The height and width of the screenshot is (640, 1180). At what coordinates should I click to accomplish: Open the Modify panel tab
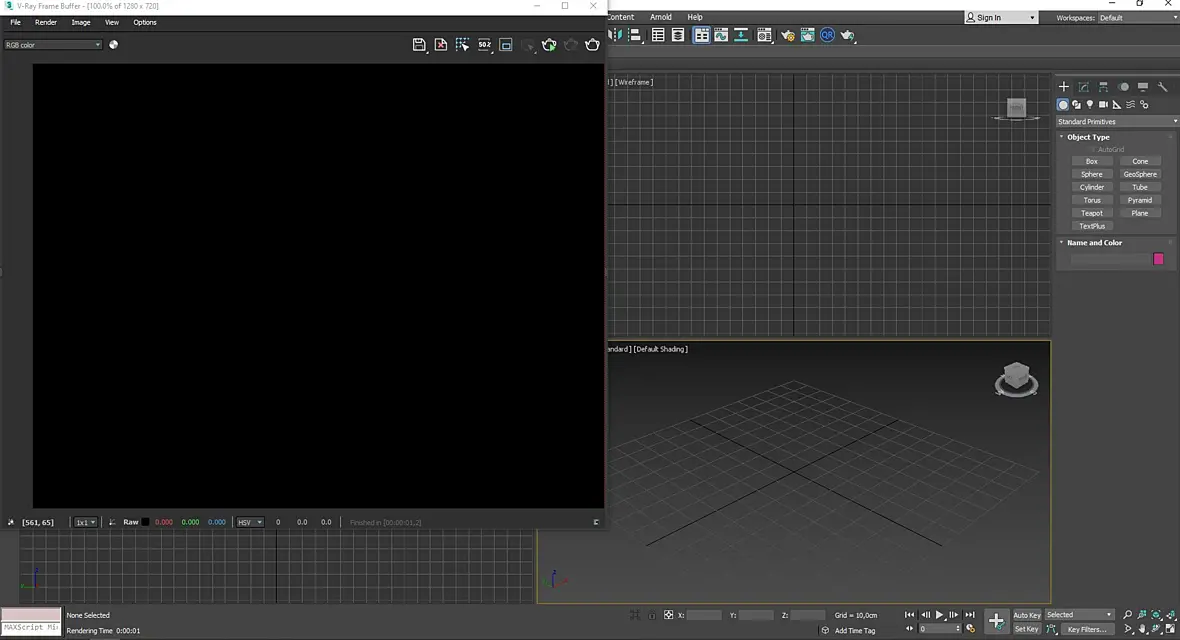tap(1084, 87)
